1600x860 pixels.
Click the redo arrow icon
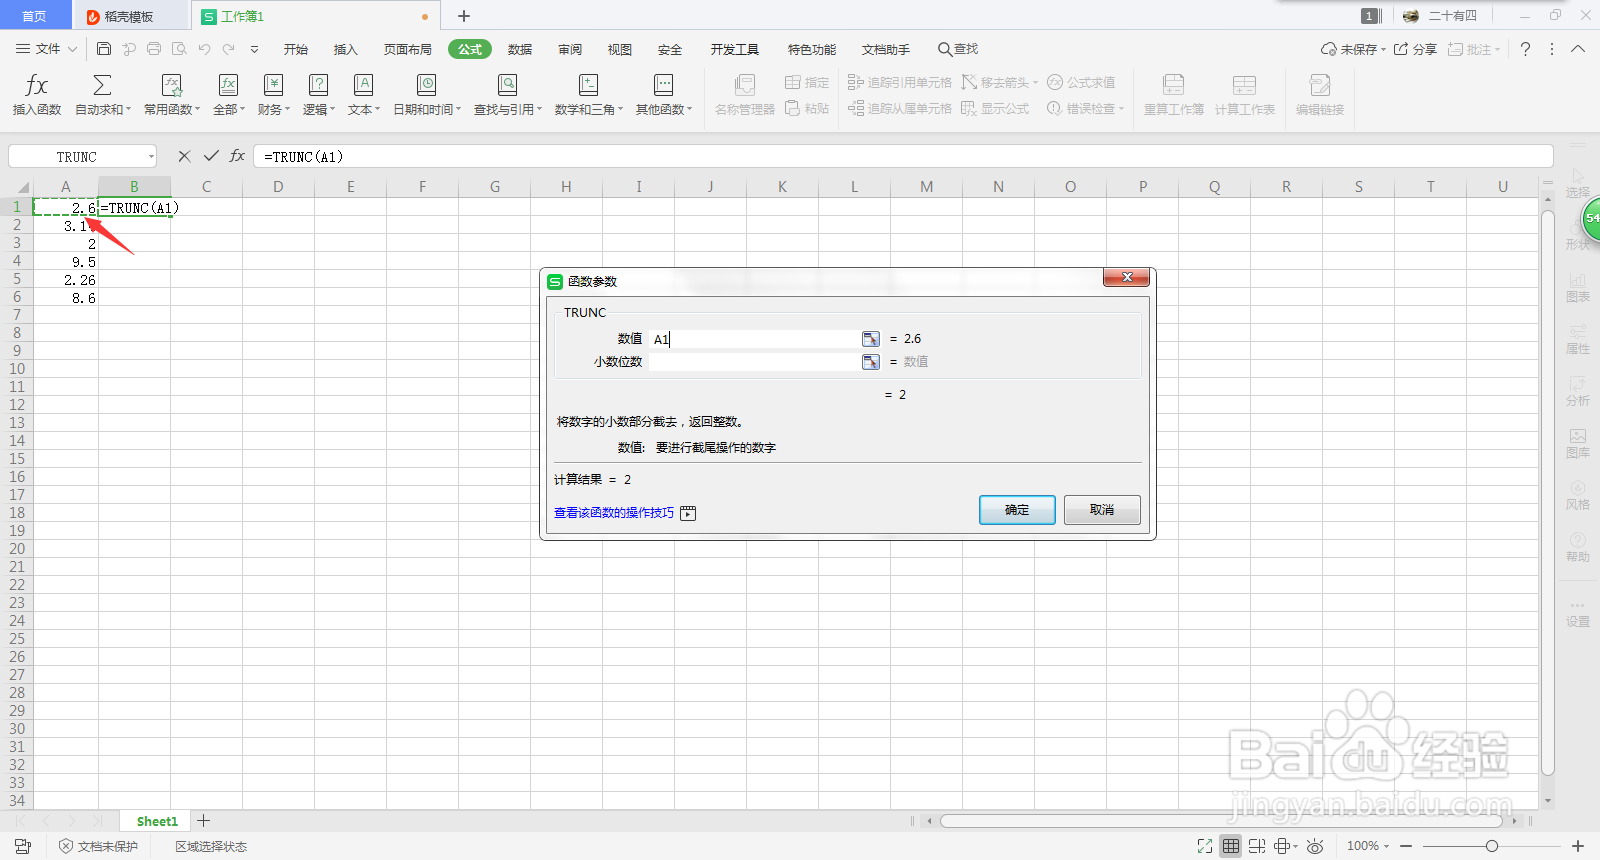click(229, 49)
